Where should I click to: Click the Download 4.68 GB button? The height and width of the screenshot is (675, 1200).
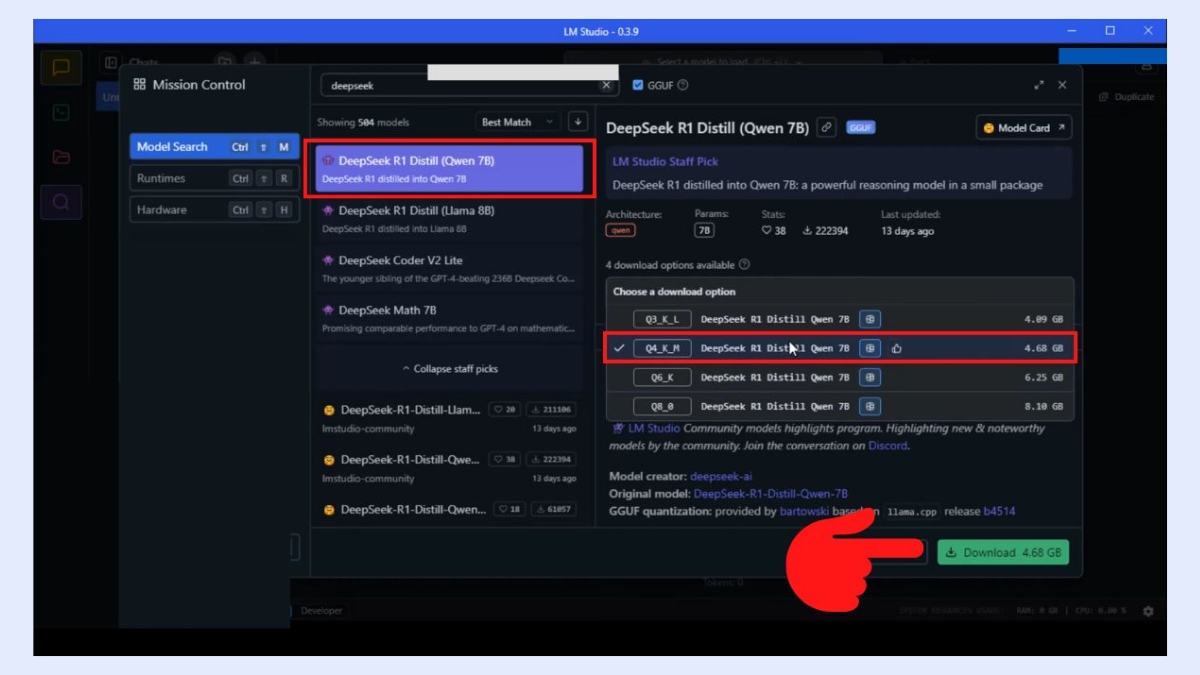[x=1002, y=552]
